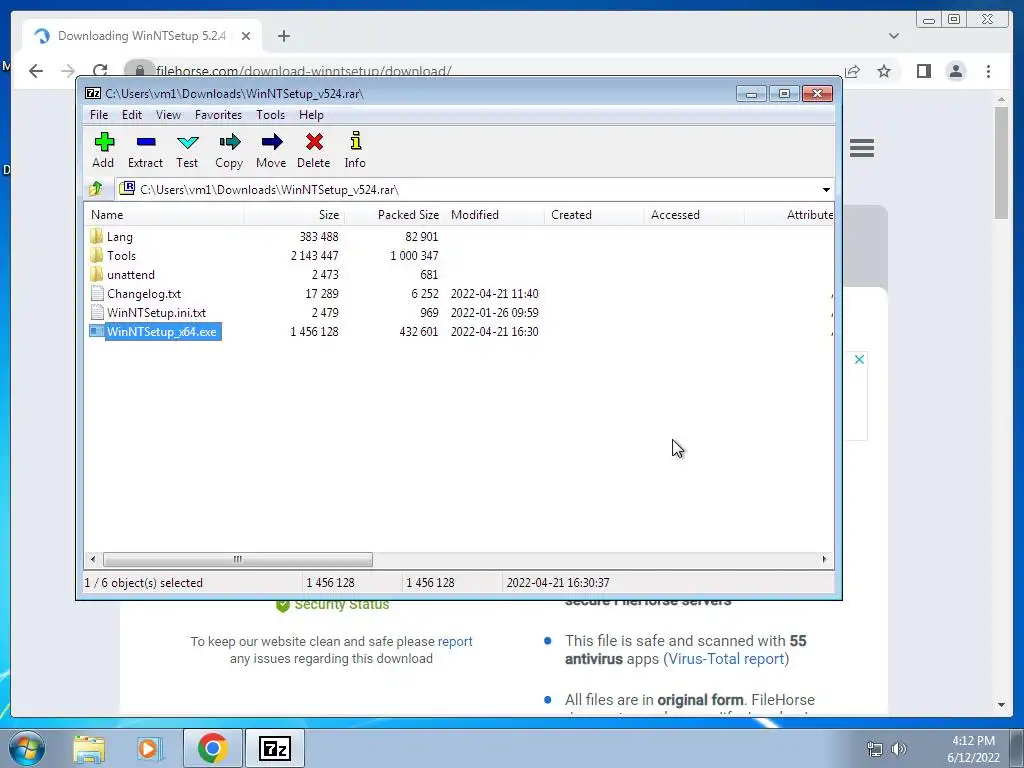The height and width of the screenshot is (768, 1024).
Task: Click the 7-Zip taskbar button
Action: pyautogui.click(x=274, y=749)
